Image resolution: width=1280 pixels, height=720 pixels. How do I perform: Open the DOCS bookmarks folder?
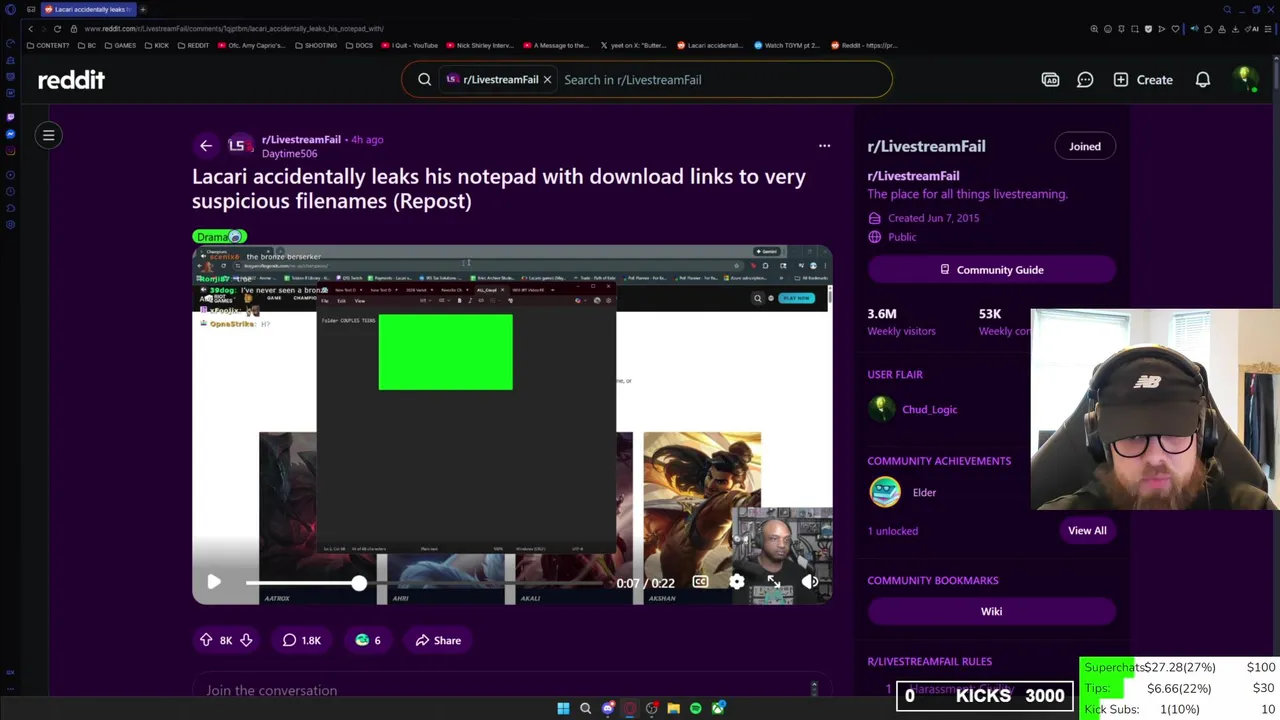pos(359,45)
